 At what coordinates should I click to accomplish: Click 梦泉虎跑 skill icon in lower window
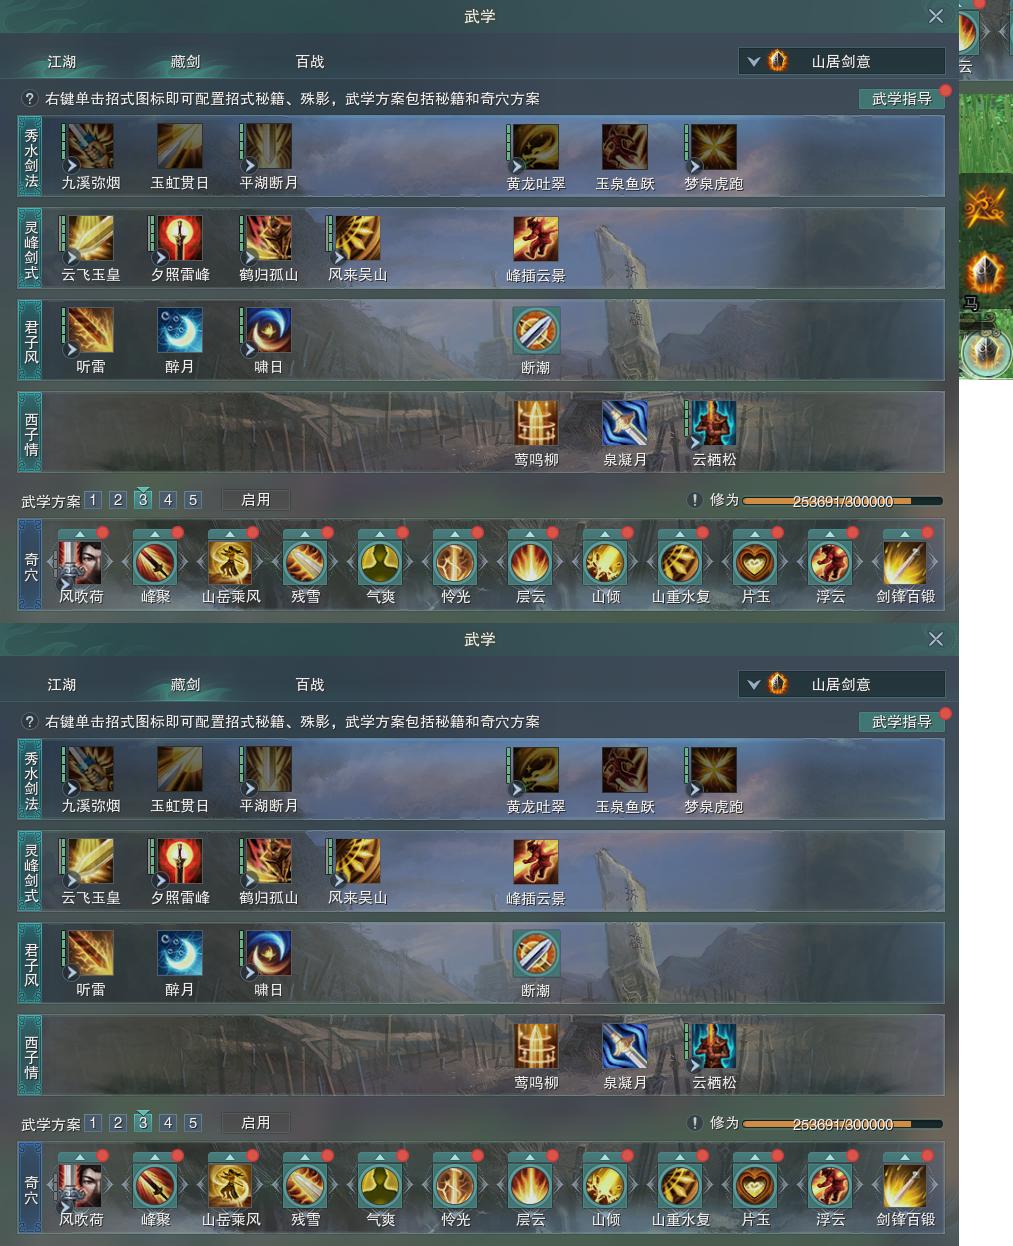(x=713, y=770)
